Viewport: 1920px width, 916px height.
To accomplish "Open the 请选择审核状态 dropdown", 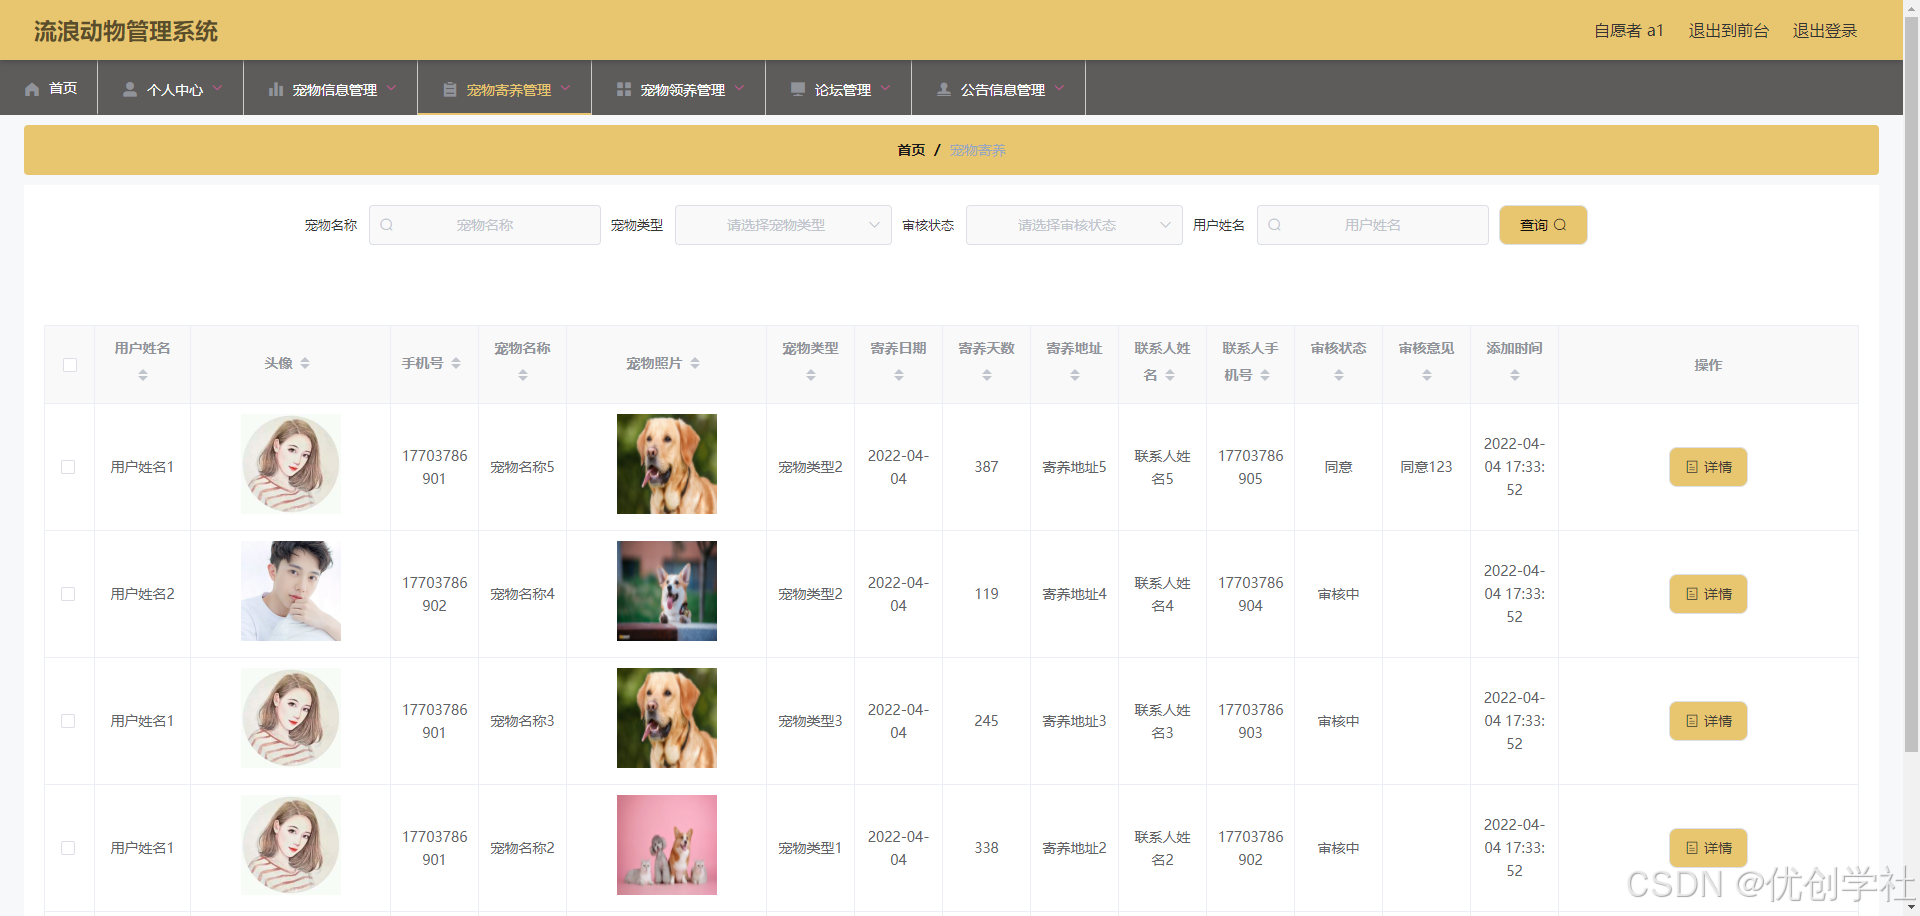I will pyautogui.click(x=1074, y=225).
